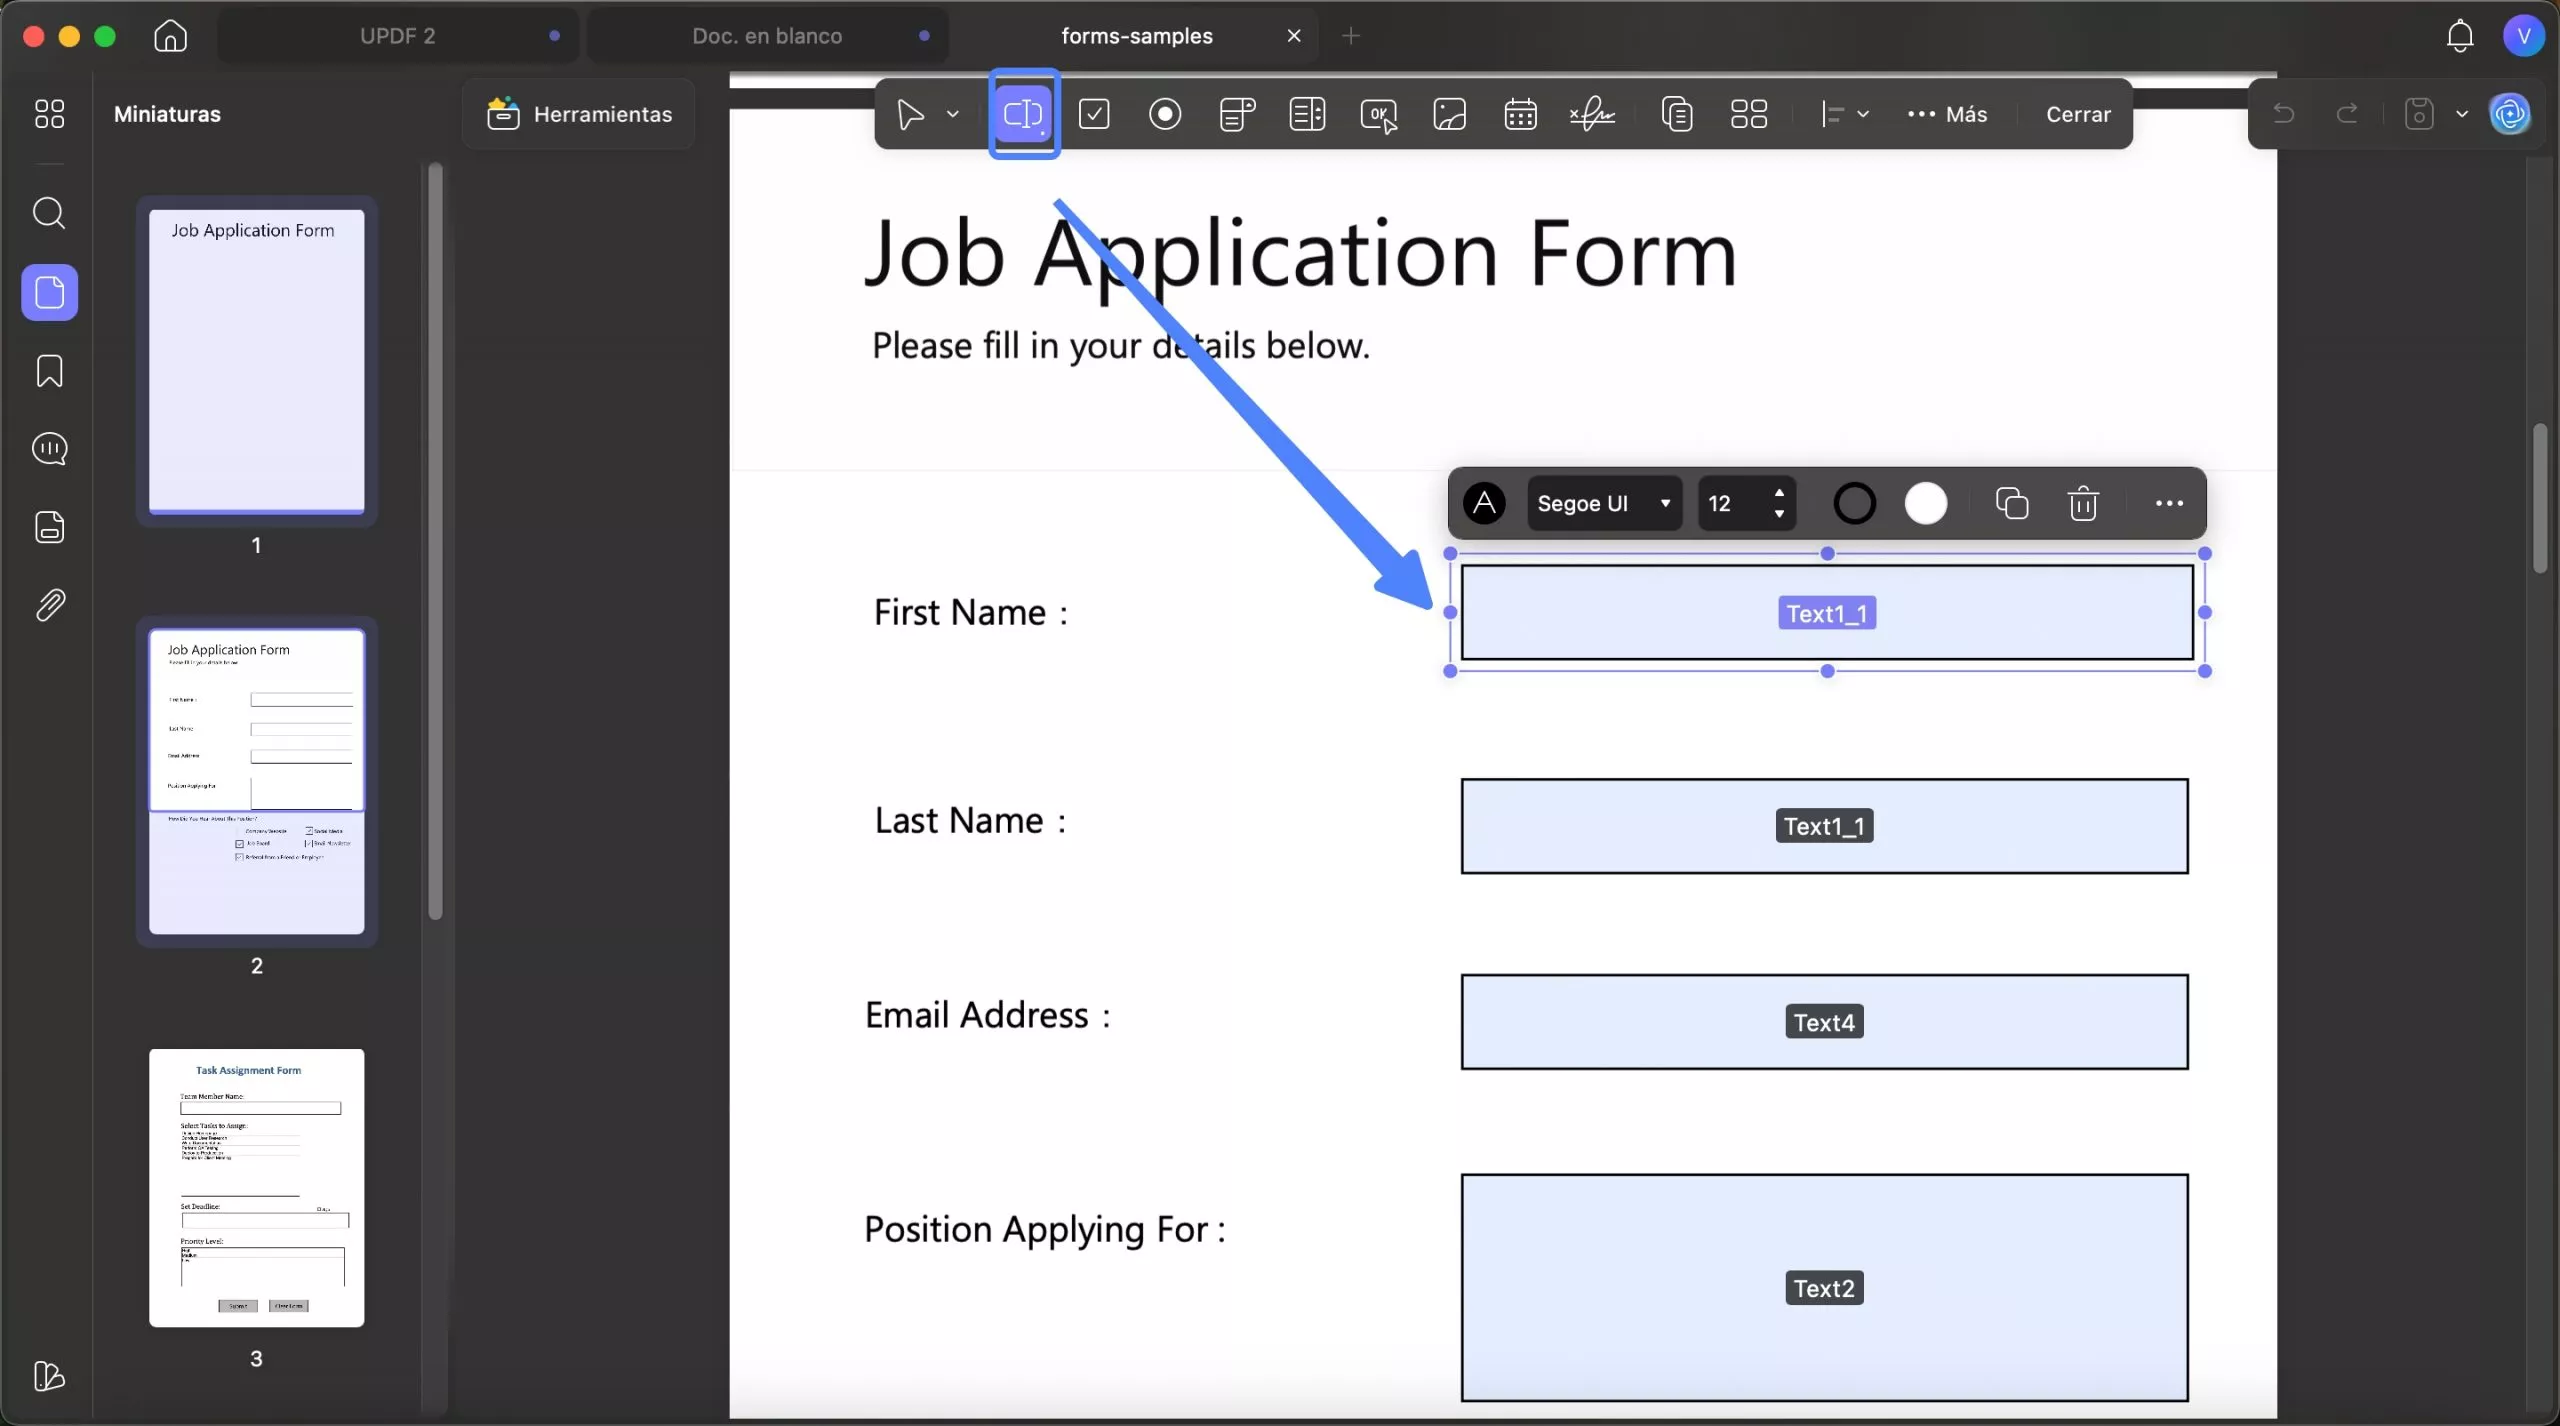Click Cerrar to exit form mode
The width and height of the screenshot is (2560, 1426).
pos(2078,114)
